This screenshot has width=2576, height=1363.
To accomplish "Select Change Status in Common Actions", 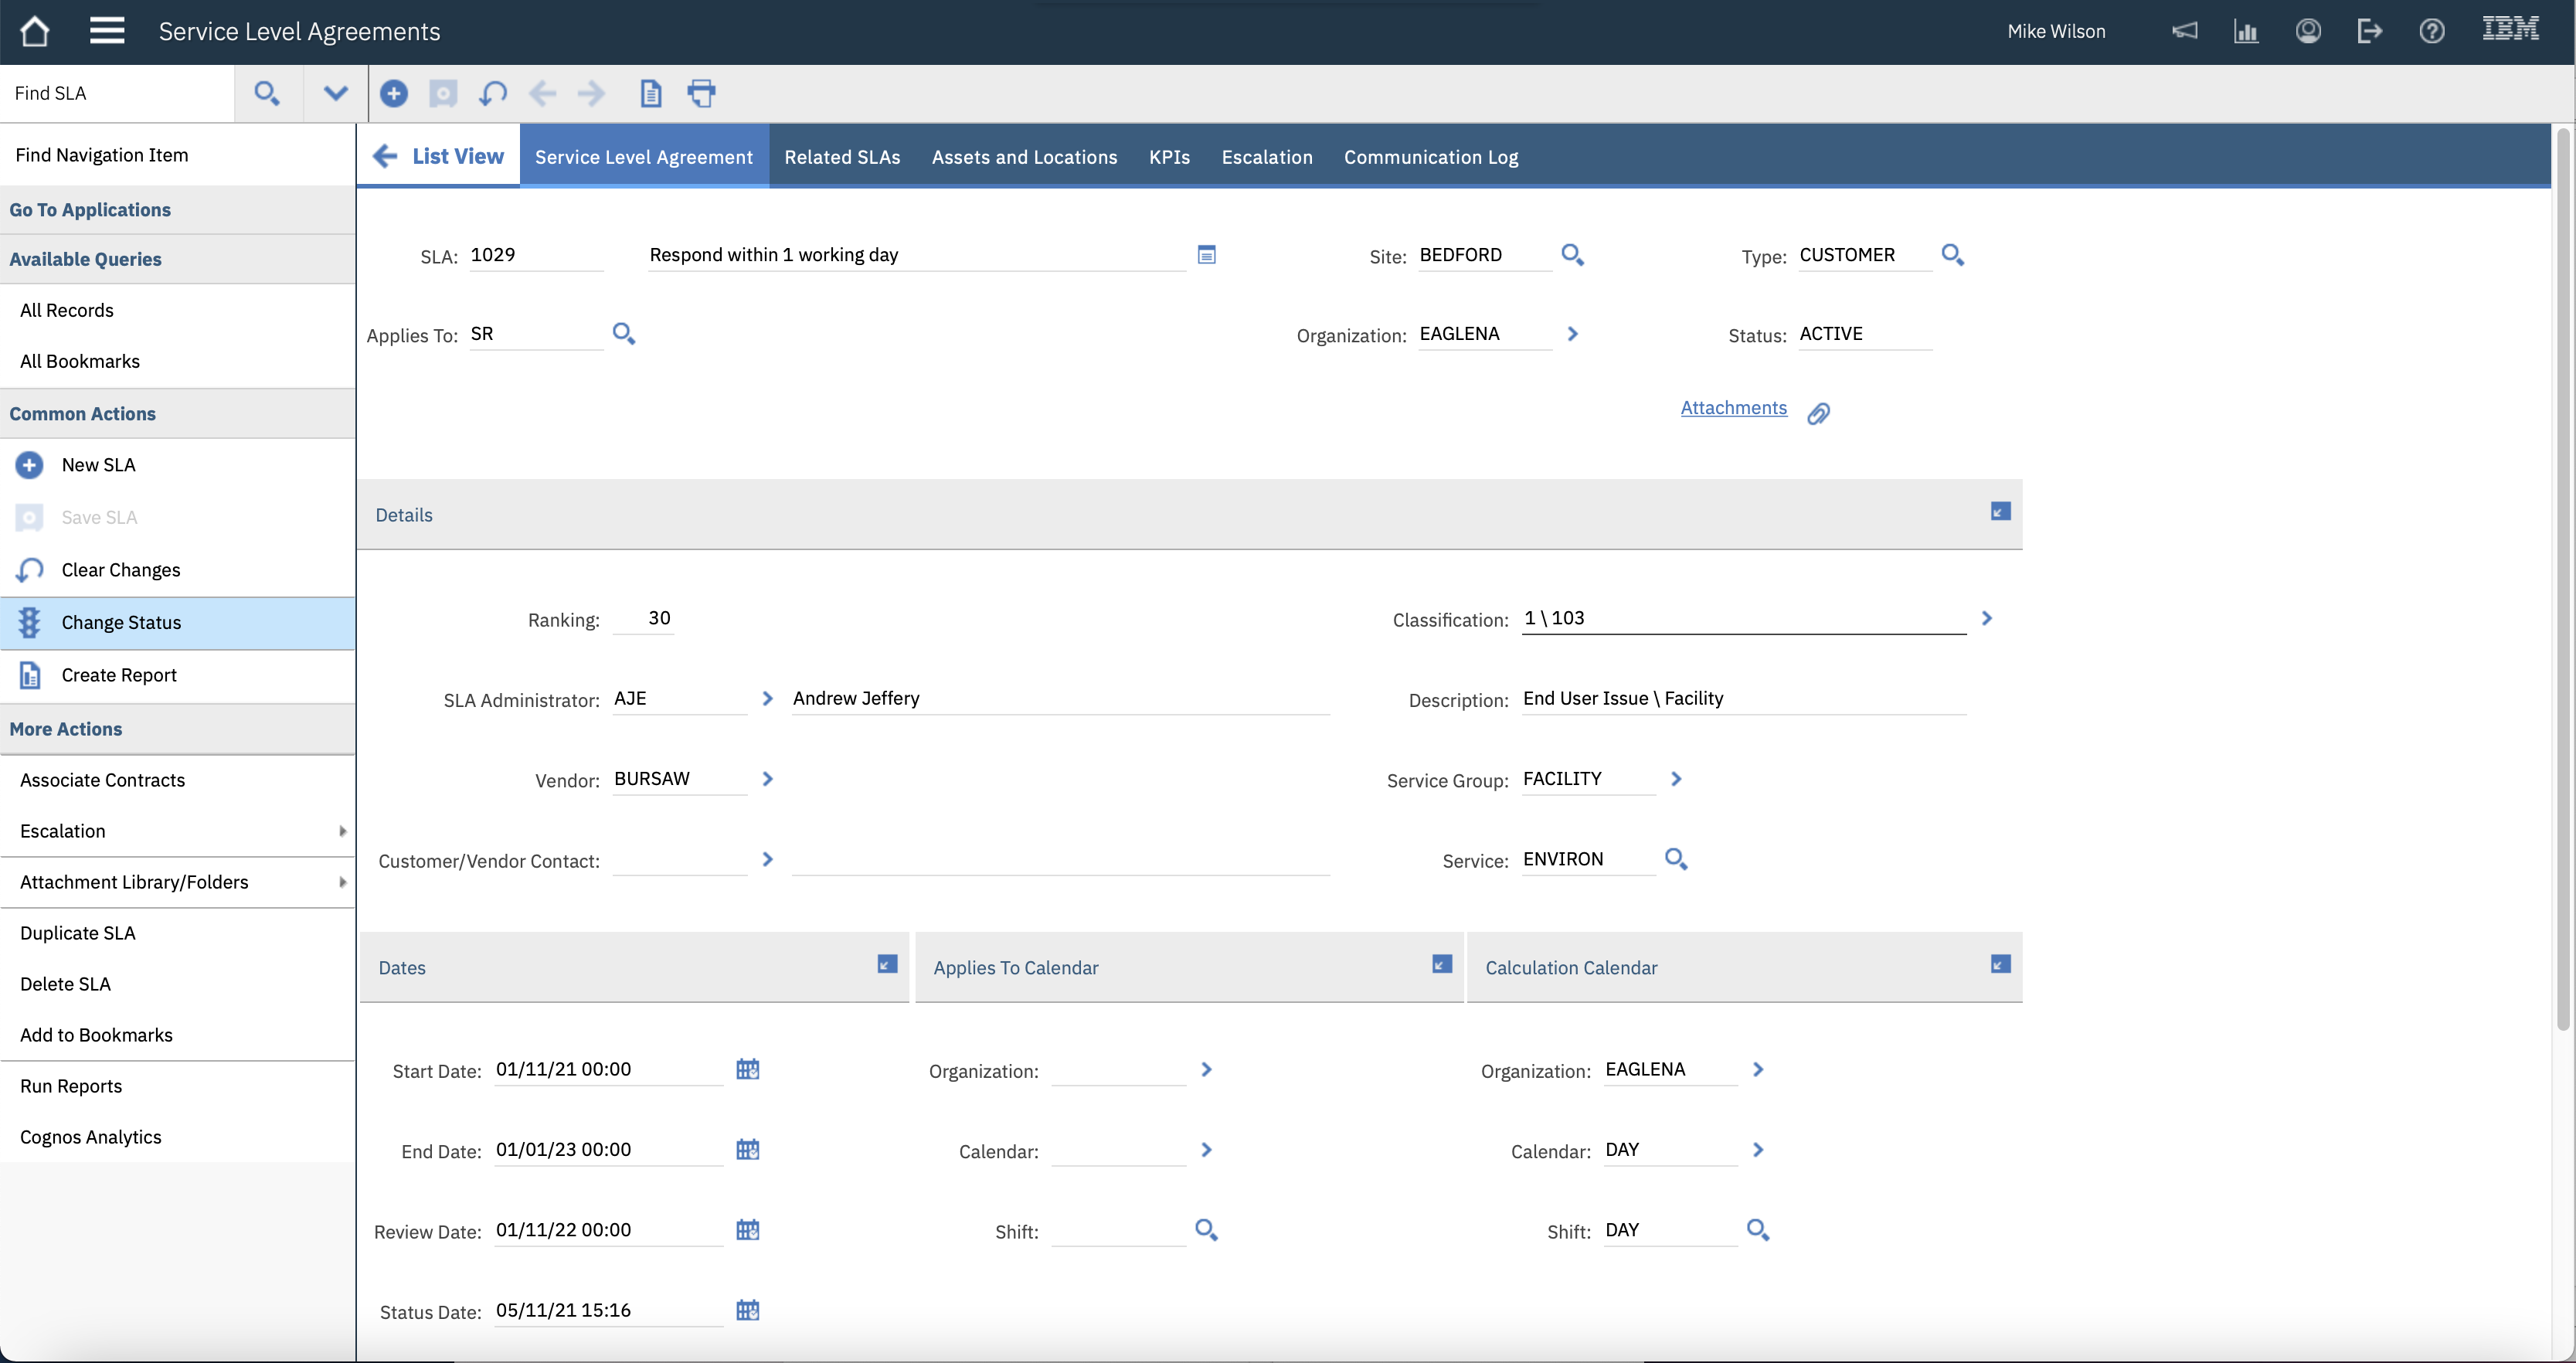I will [121, 623].
